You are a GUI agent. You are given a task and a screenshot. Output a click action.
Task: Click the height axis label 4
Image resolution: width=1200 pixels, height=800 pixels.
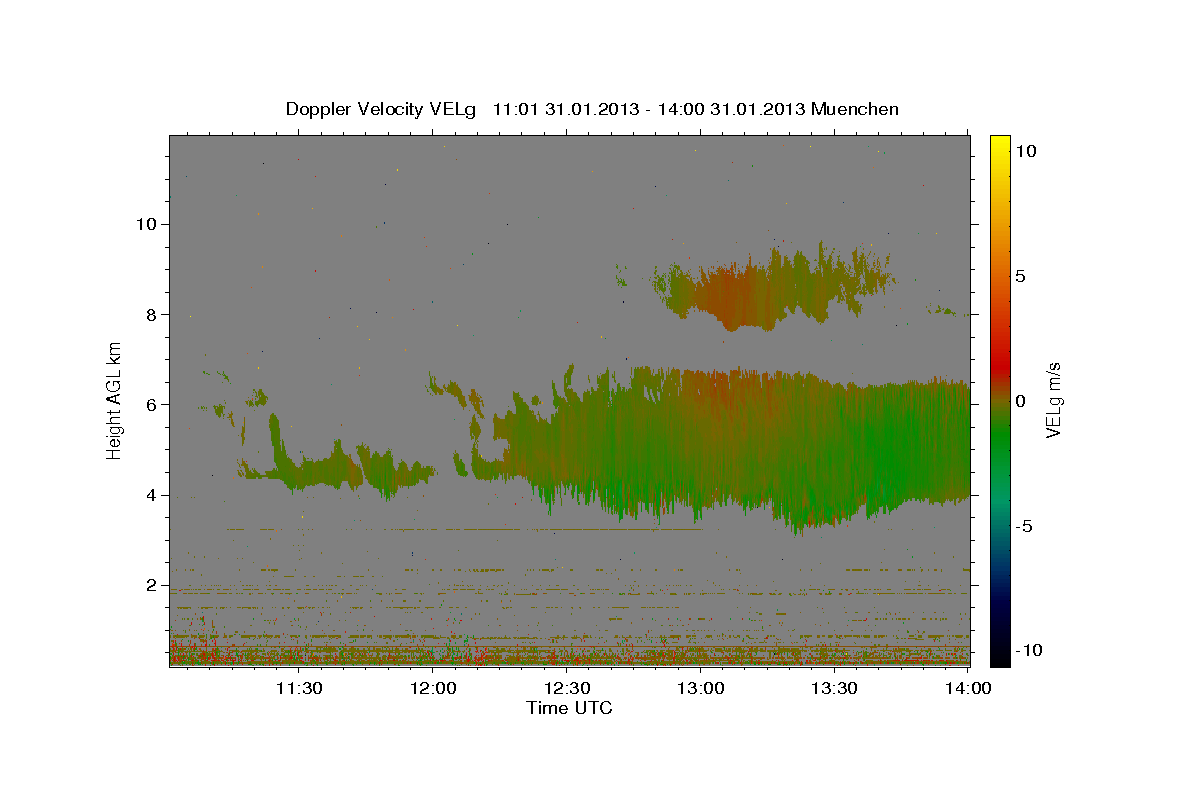click(153, 495)
